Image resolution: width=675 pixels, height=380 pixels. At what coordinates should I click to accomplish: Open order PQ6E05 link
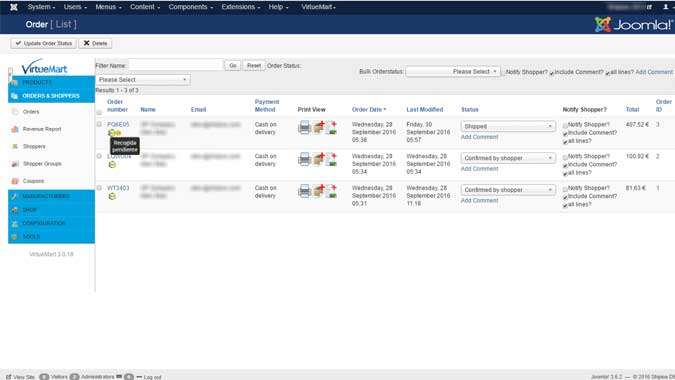coord(118,124)
